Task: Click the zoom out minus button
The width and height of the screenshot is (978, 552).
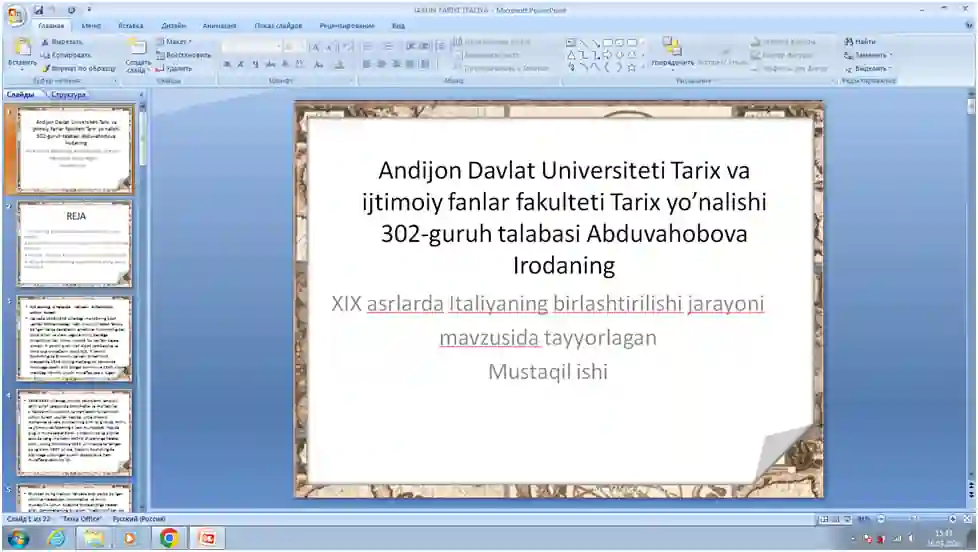Action: pos(881,519)
